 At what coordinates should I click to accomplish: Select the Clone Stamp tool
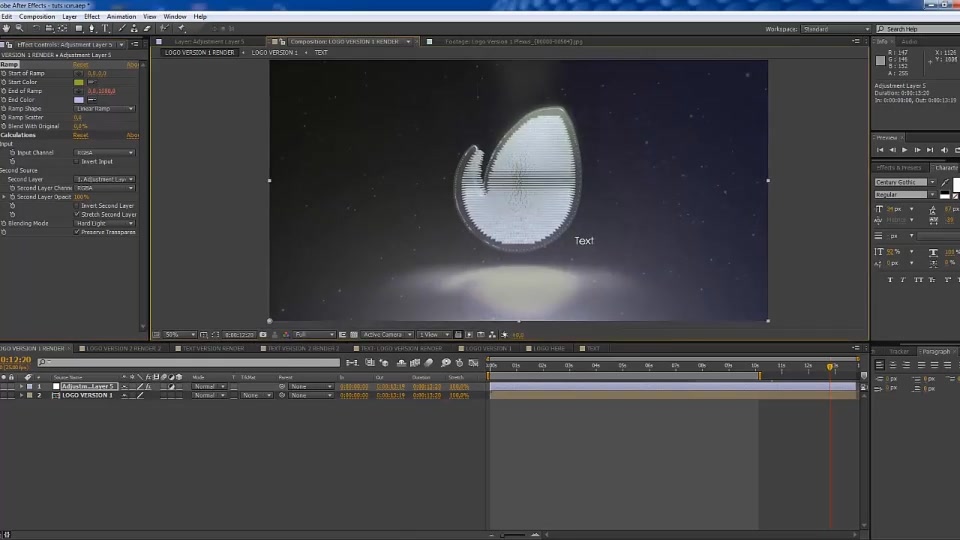(x=134, y=28)
